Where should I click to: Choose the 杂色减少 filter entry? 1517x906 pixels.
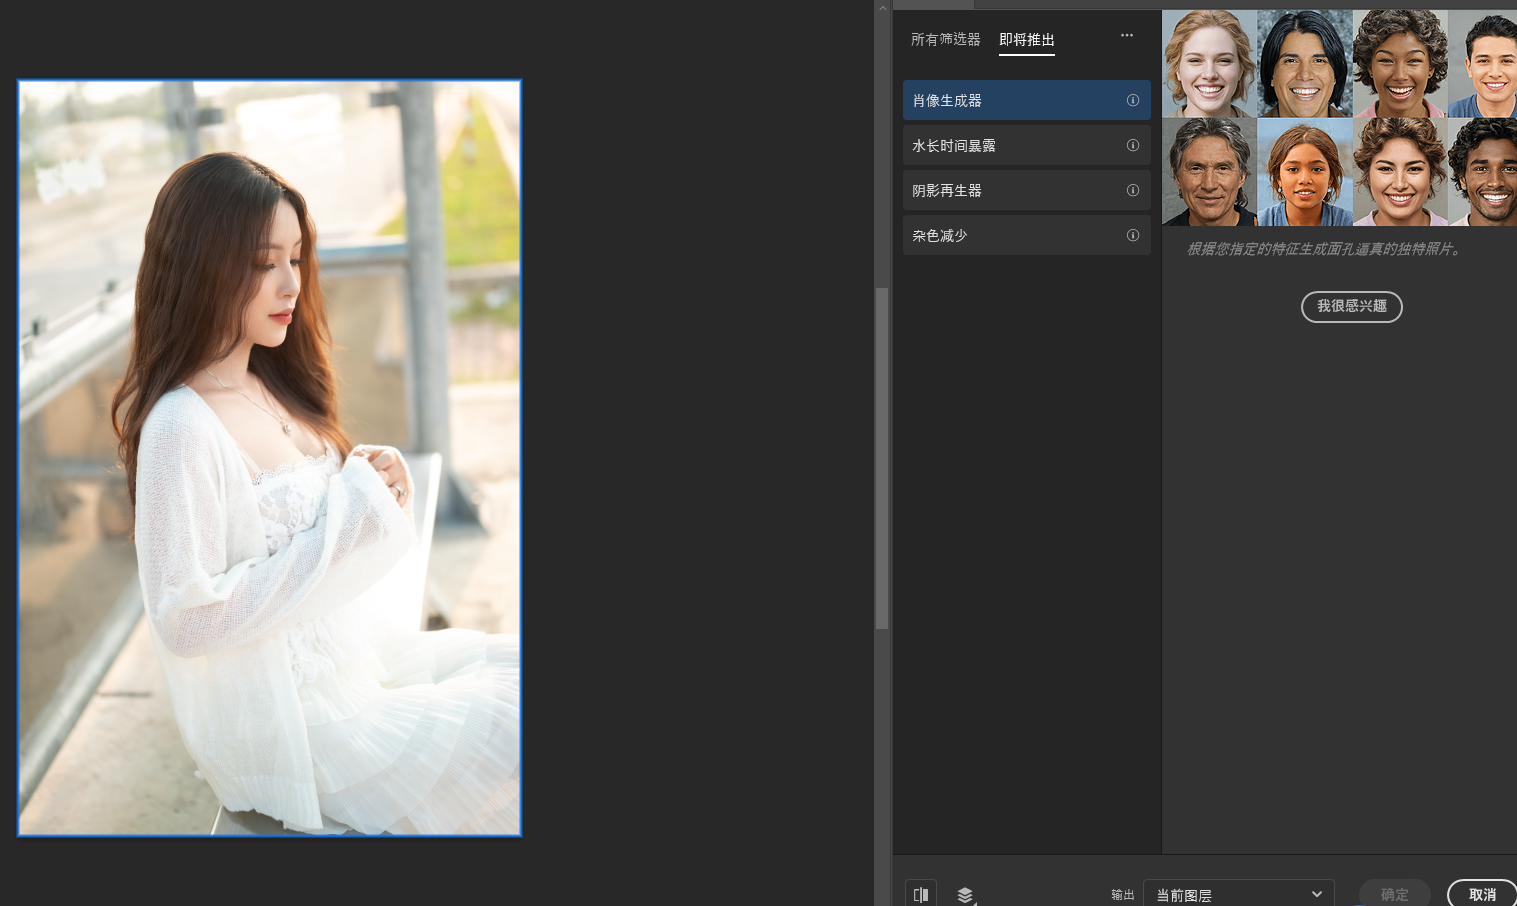(x=1010, y=235)
